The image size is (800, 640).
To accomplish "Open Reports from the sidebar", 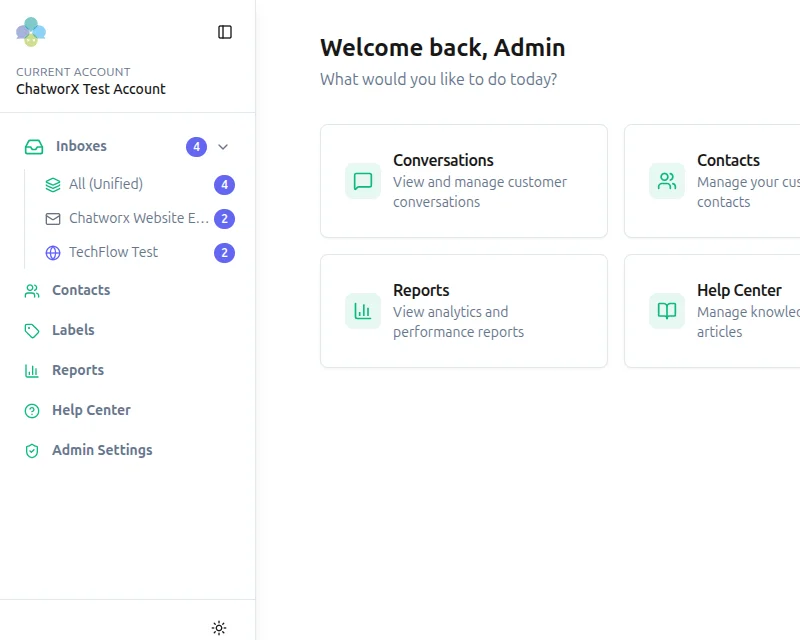I will click(x=128, y=370).
